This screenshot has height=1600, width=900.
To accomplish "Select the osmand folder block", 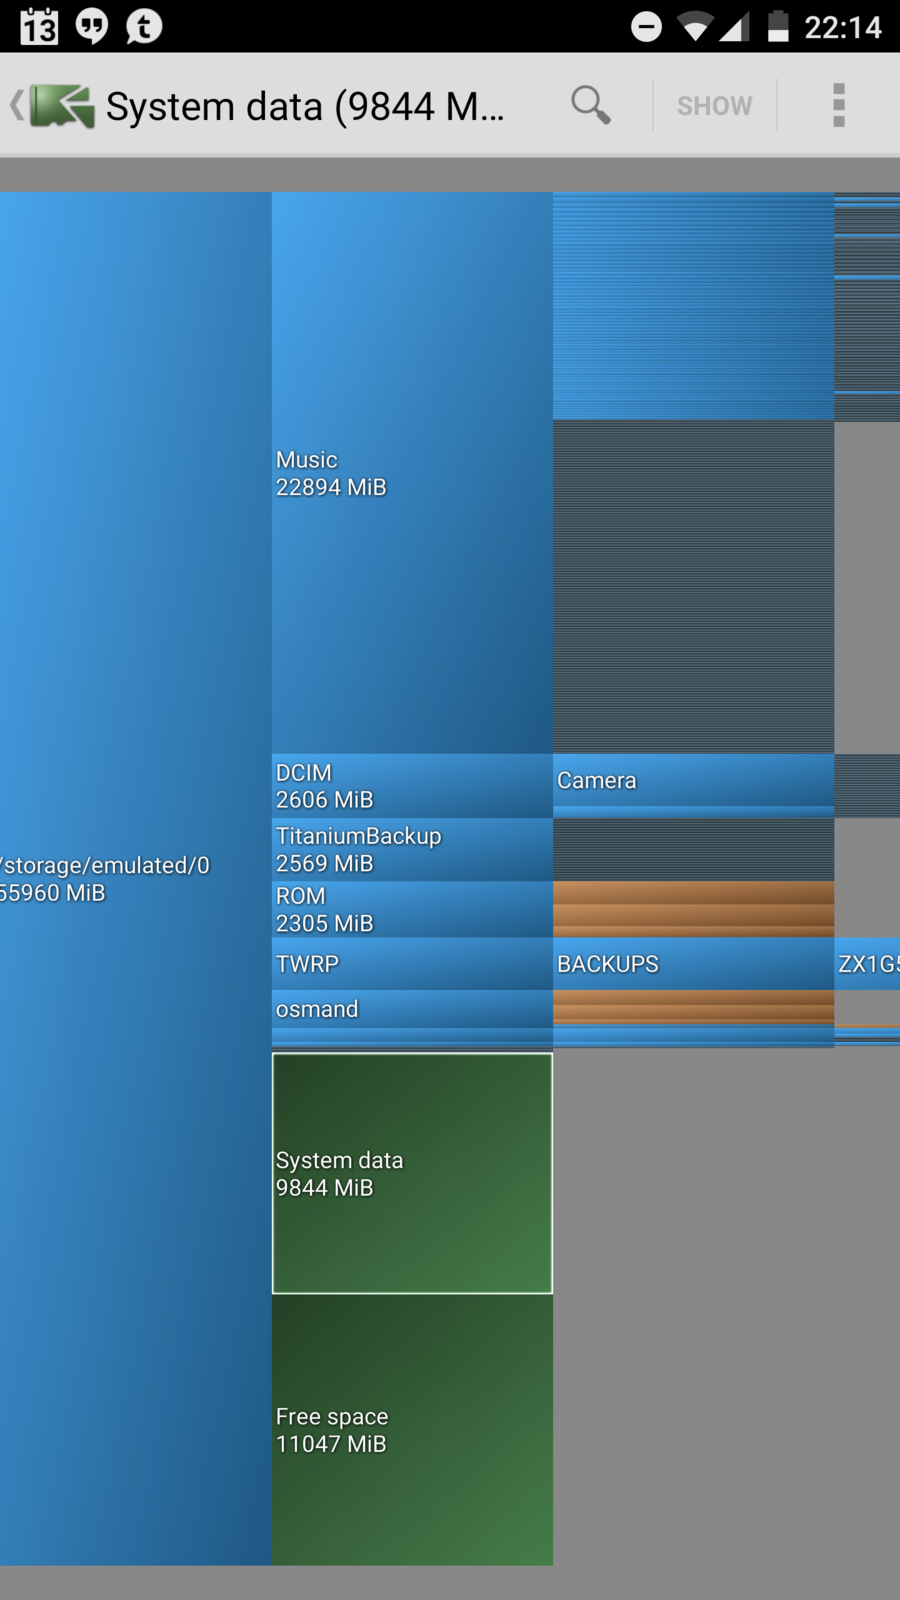I will tap(411, 1009).
